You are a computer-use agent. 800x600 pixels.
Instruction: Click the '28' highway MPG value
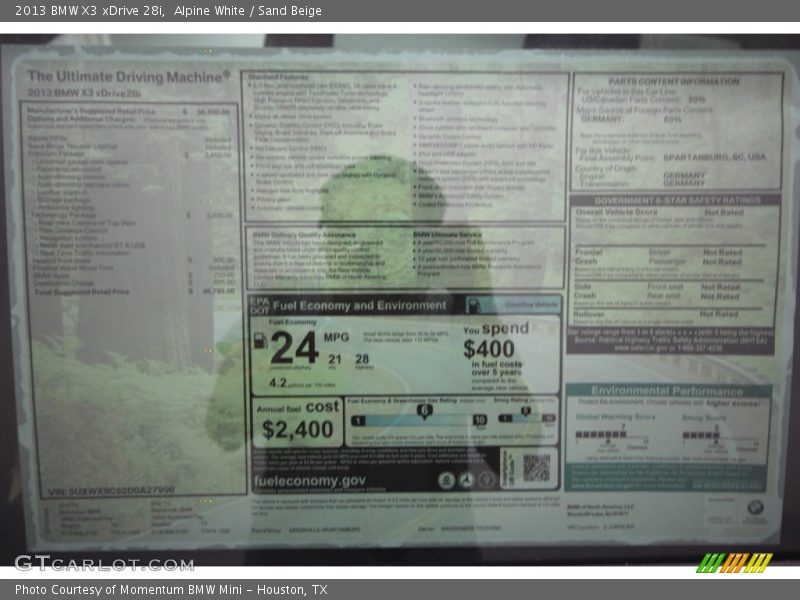(x=362, y=359)
